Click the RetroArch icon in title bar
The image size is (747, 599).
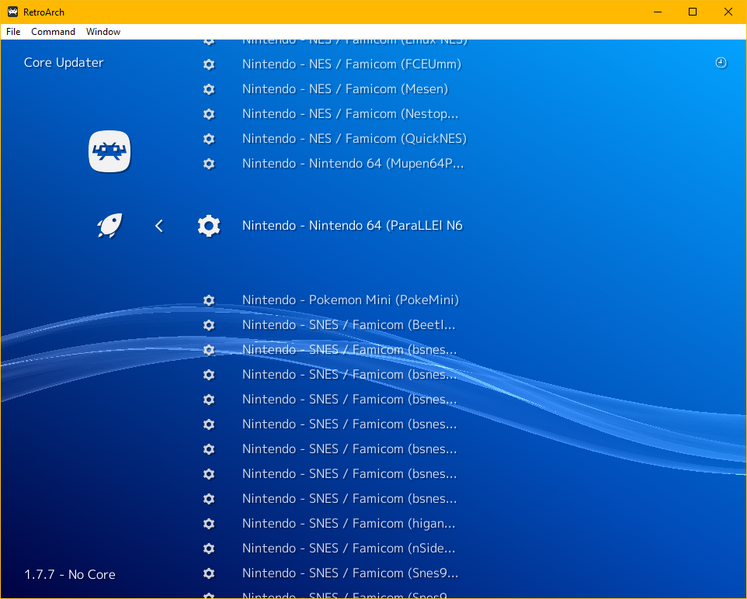12,12
